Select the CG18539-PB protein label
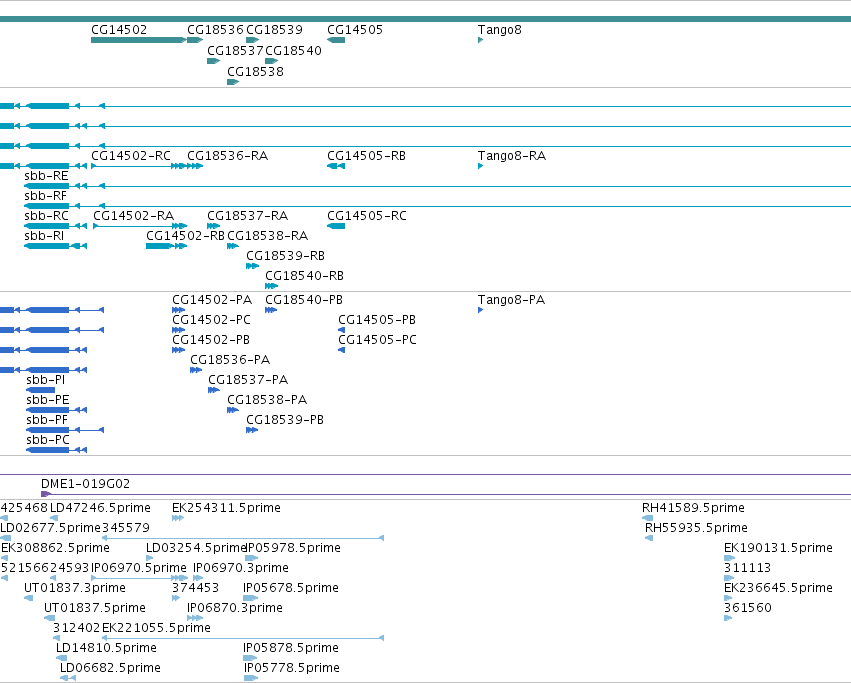 tap(285, 420)
